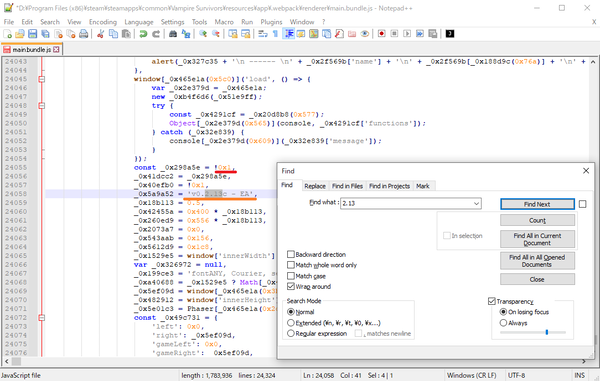Toggle synchronized vertical scrolling icon
This screenshot has width=600, height=381.
pos(233,34)
